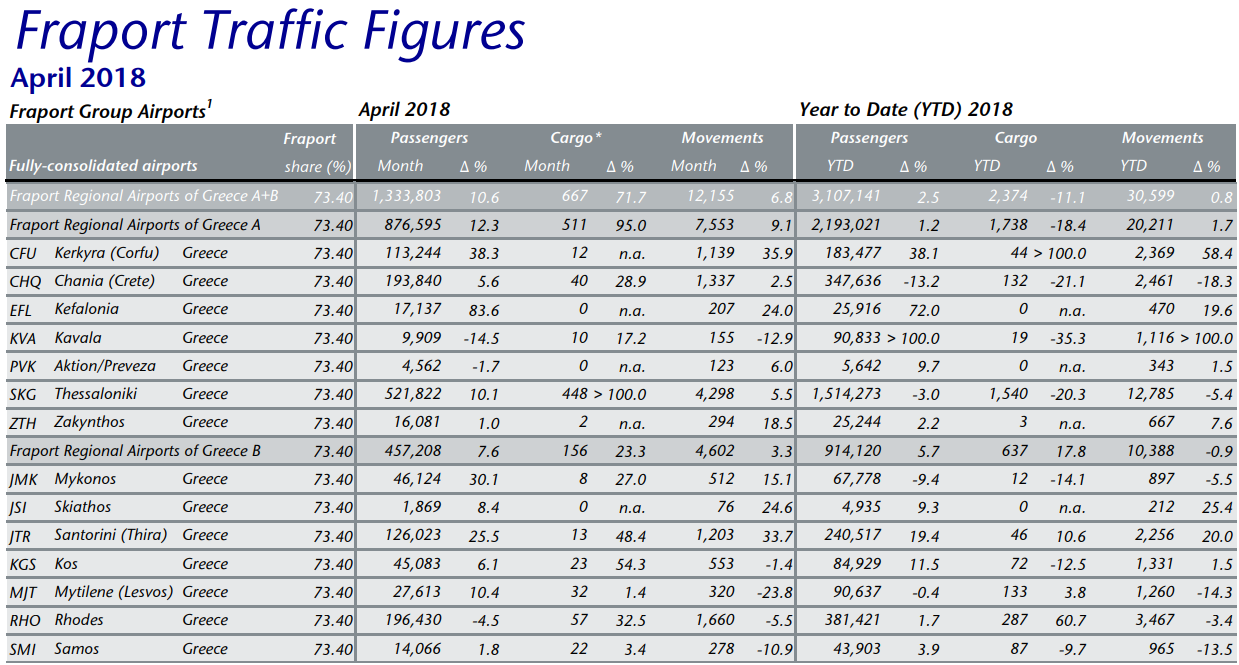Click YTD passengers value '2,193,021'
This screenshot has width=1239, height=665.
click(846, 225)
